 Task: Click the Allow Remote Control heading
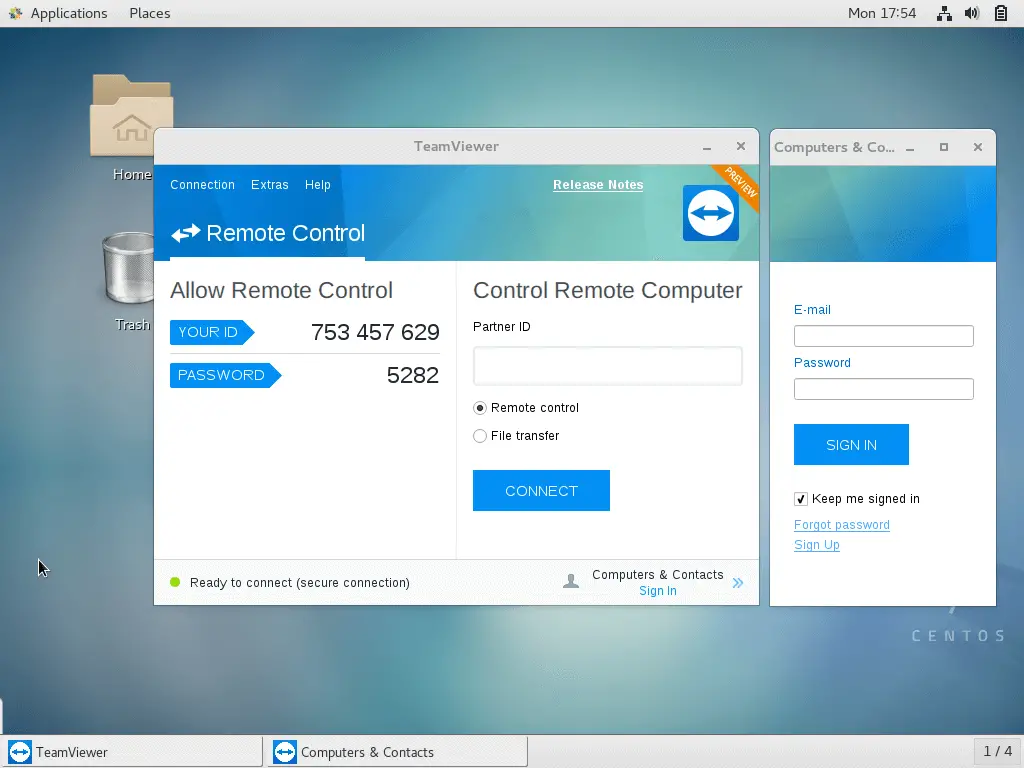tap(281, 290)
